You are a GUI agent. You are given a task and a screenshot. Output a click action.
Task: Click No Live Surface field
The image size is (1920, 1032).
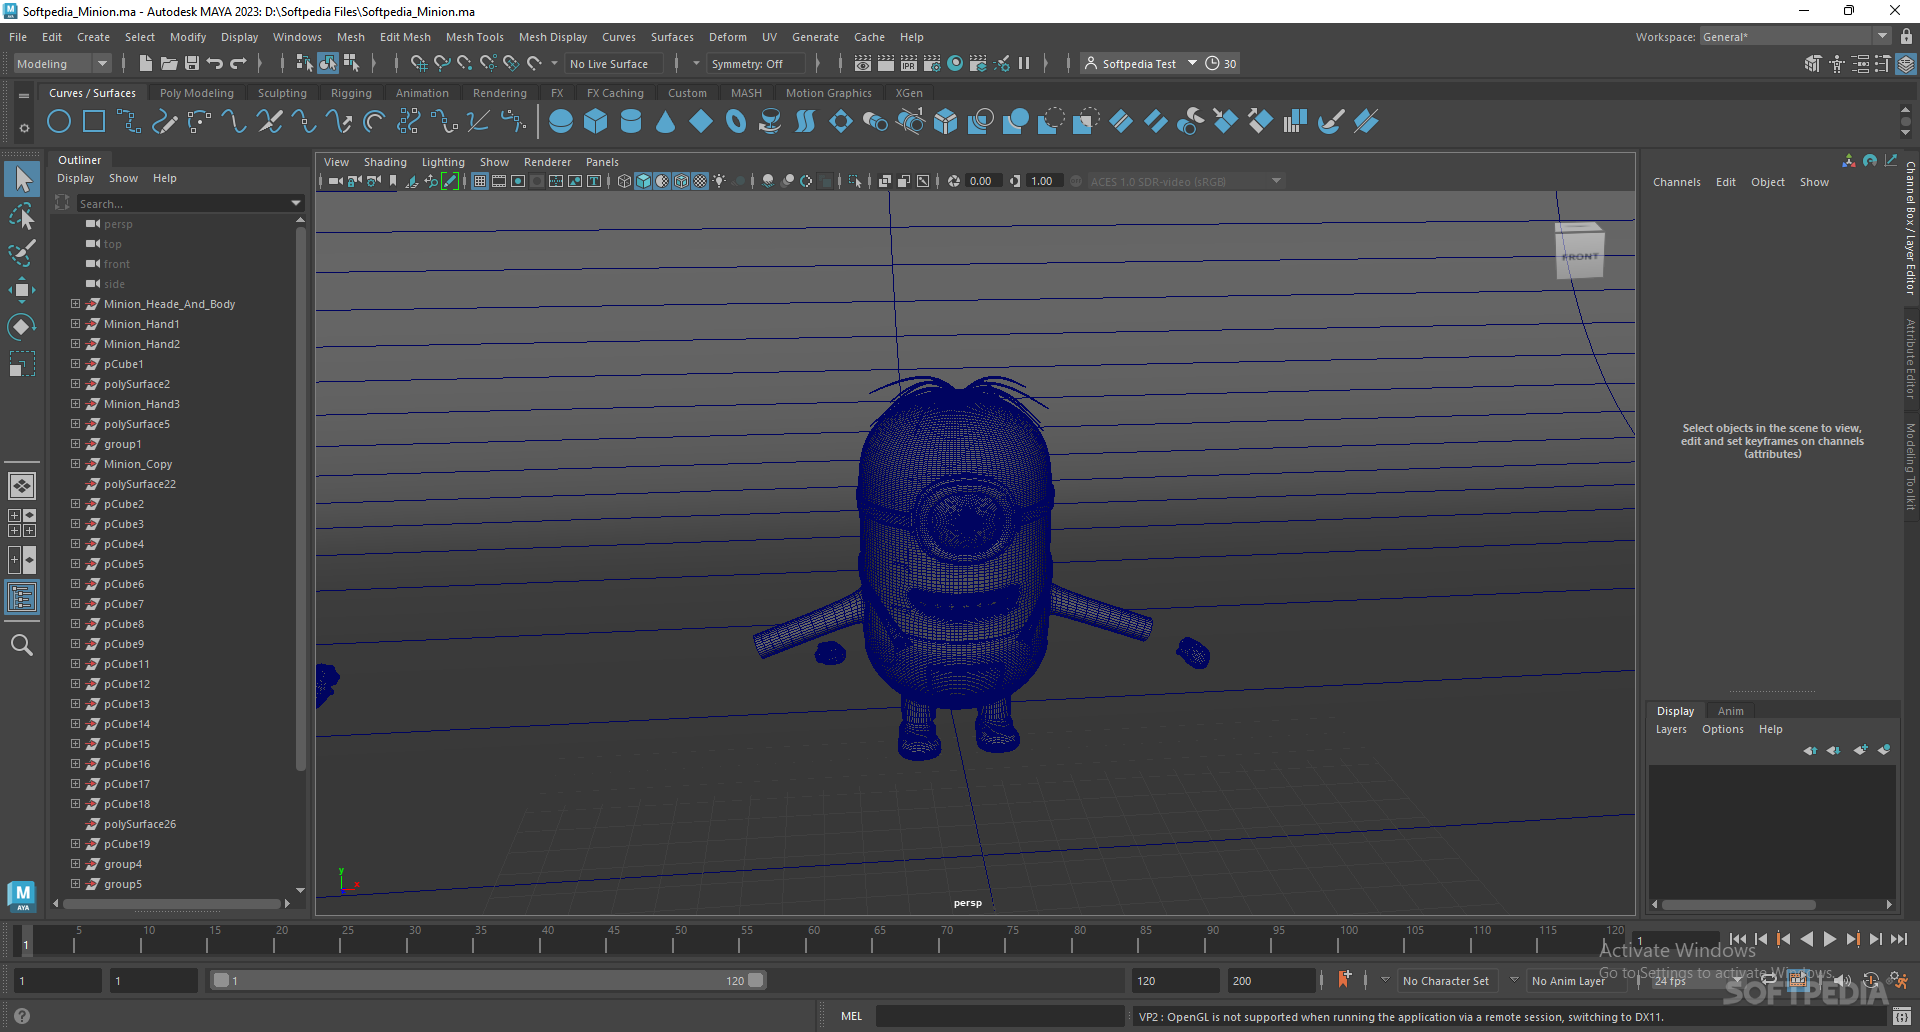click(x=613, y=63)
